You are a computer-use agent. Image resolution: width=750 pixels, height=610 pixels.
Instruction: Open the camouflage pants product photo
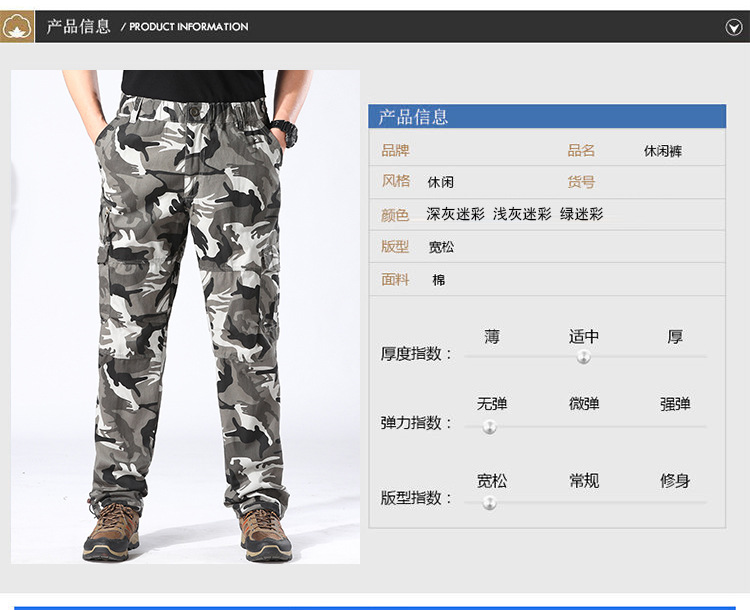[186, 317]
